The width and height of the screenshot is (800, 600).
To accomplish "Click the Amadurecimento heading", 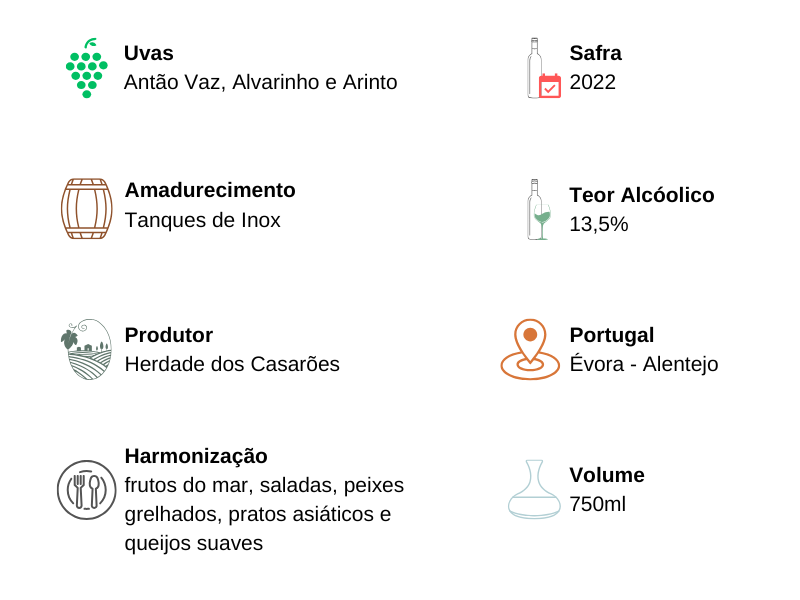I will [x=210, y=190].
